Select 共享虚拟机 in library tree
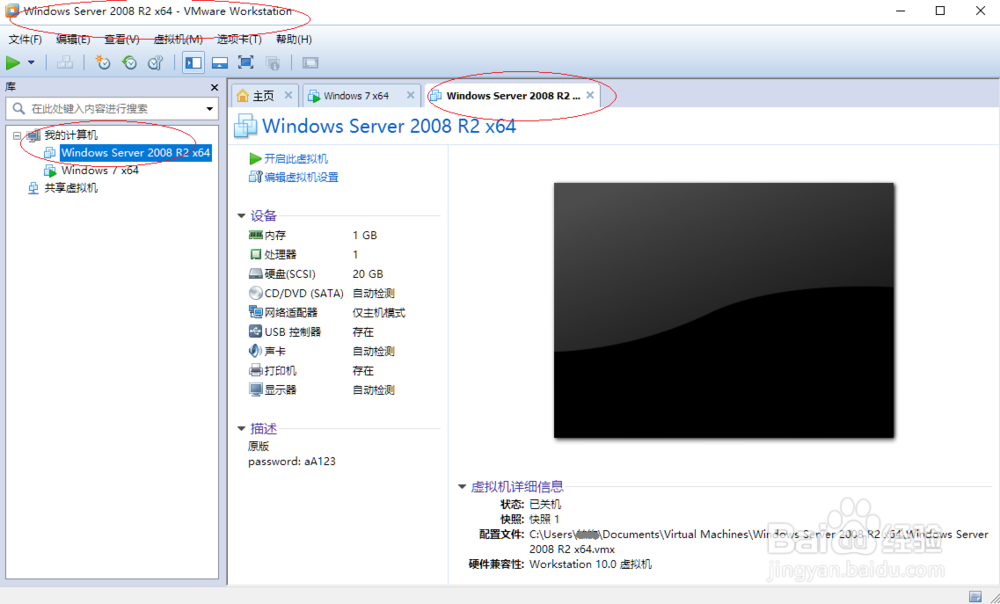 click(71, 188)
